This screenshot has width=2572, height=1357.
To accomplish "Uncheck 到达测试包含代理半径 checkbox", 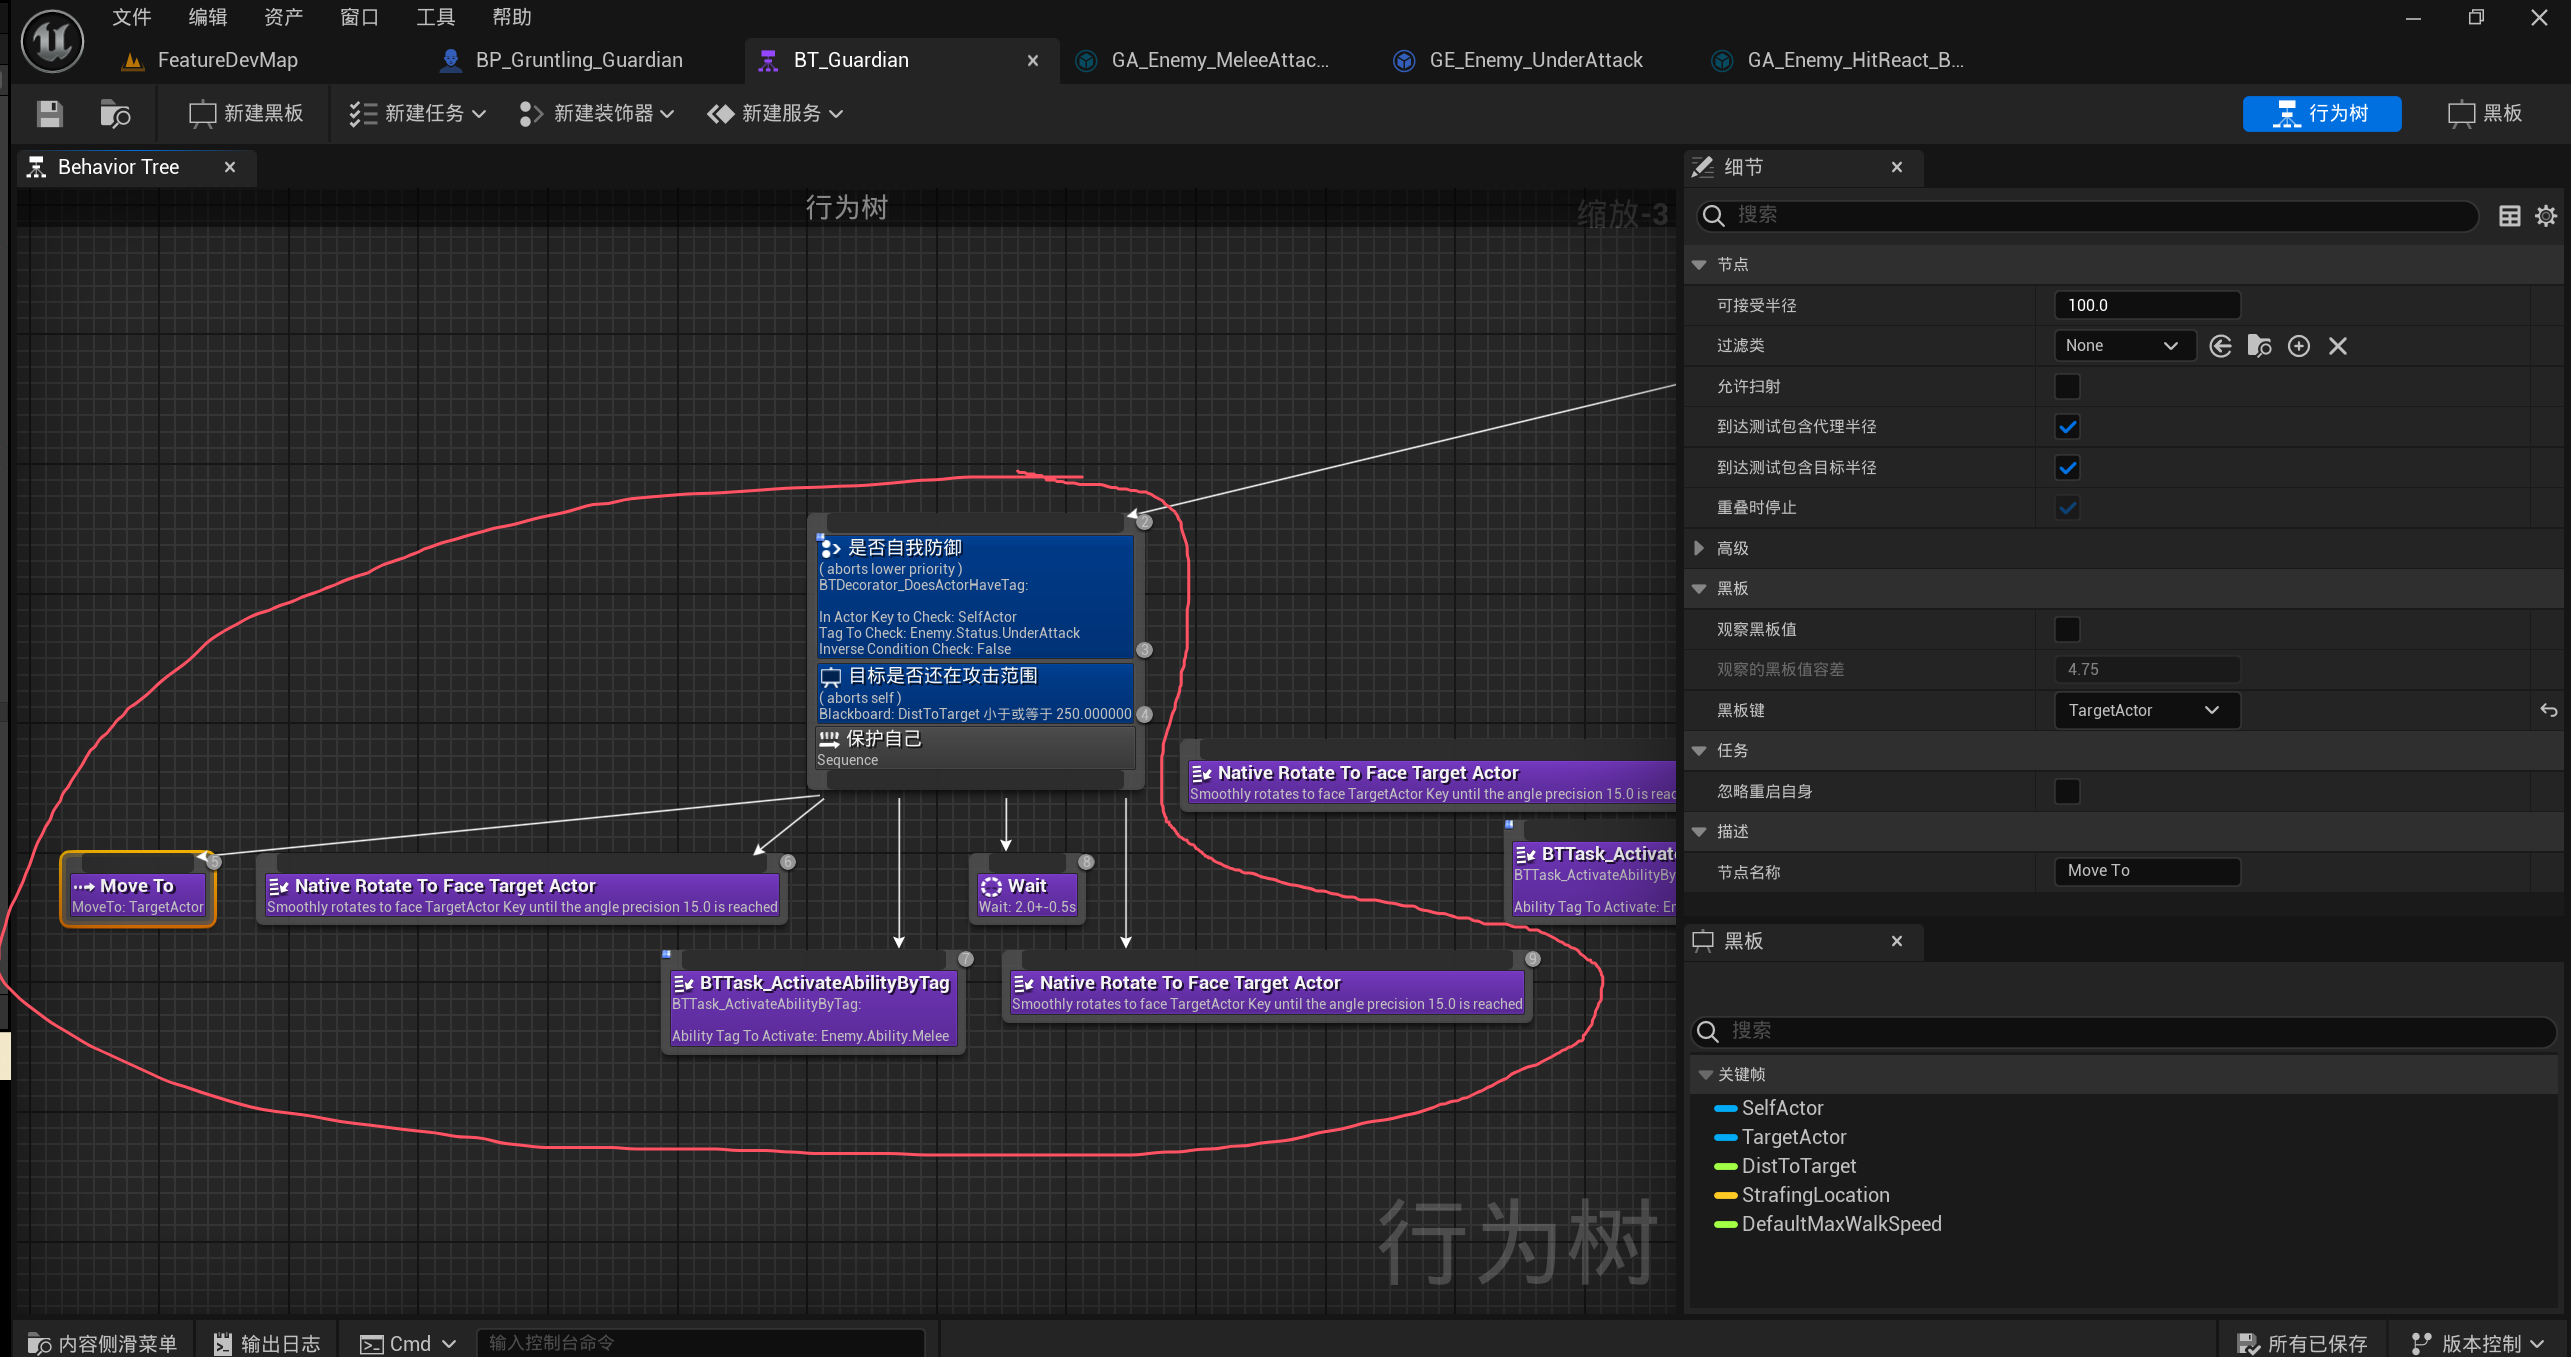I will (x=2067, y=427).
